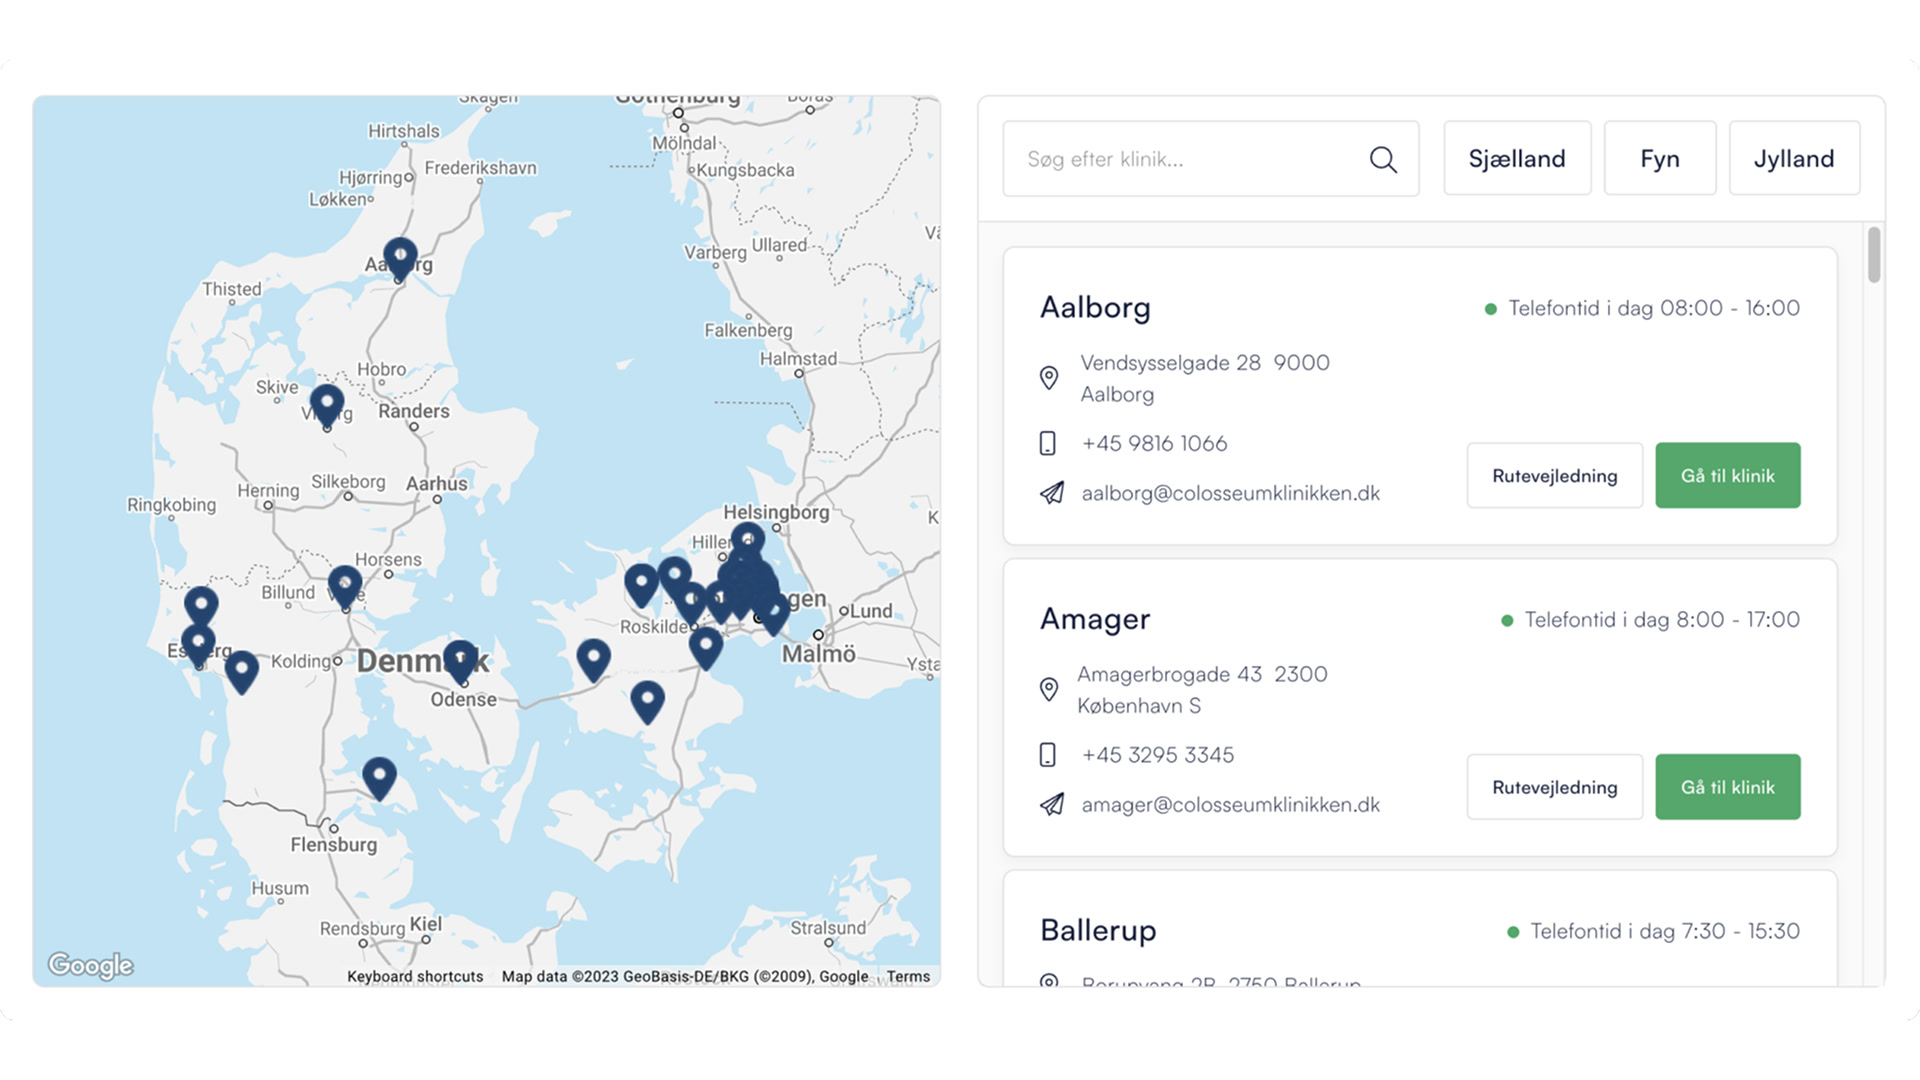Click the Aalborg clinic heading
The height and width of the screenshot is (1080, 1920).
click(1095, 308)
